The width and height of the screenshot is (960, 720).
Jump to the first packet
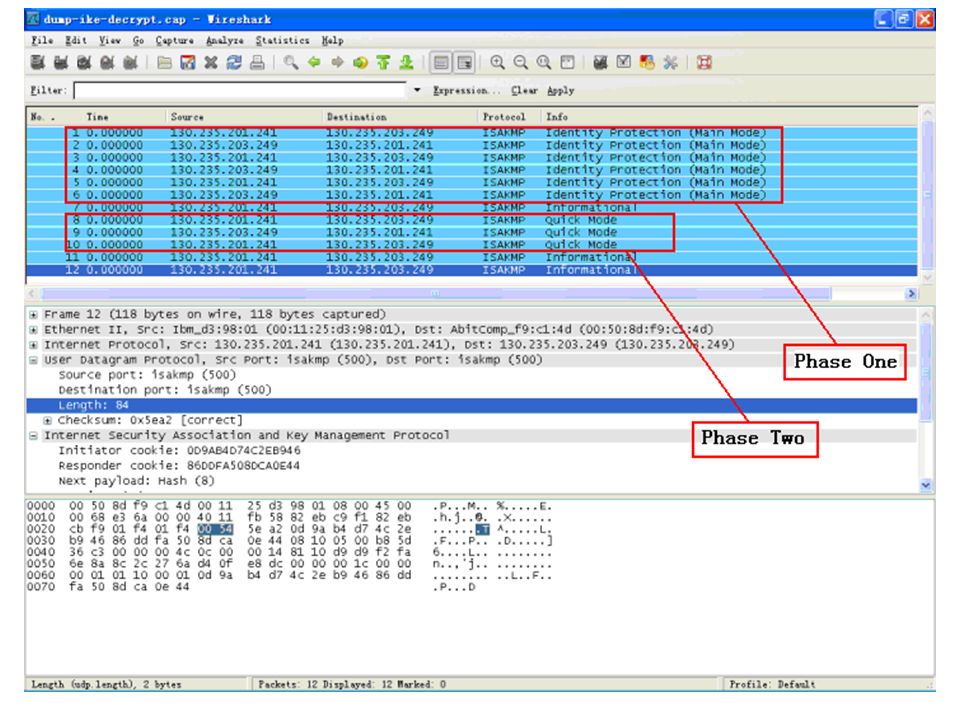point(383,62)
